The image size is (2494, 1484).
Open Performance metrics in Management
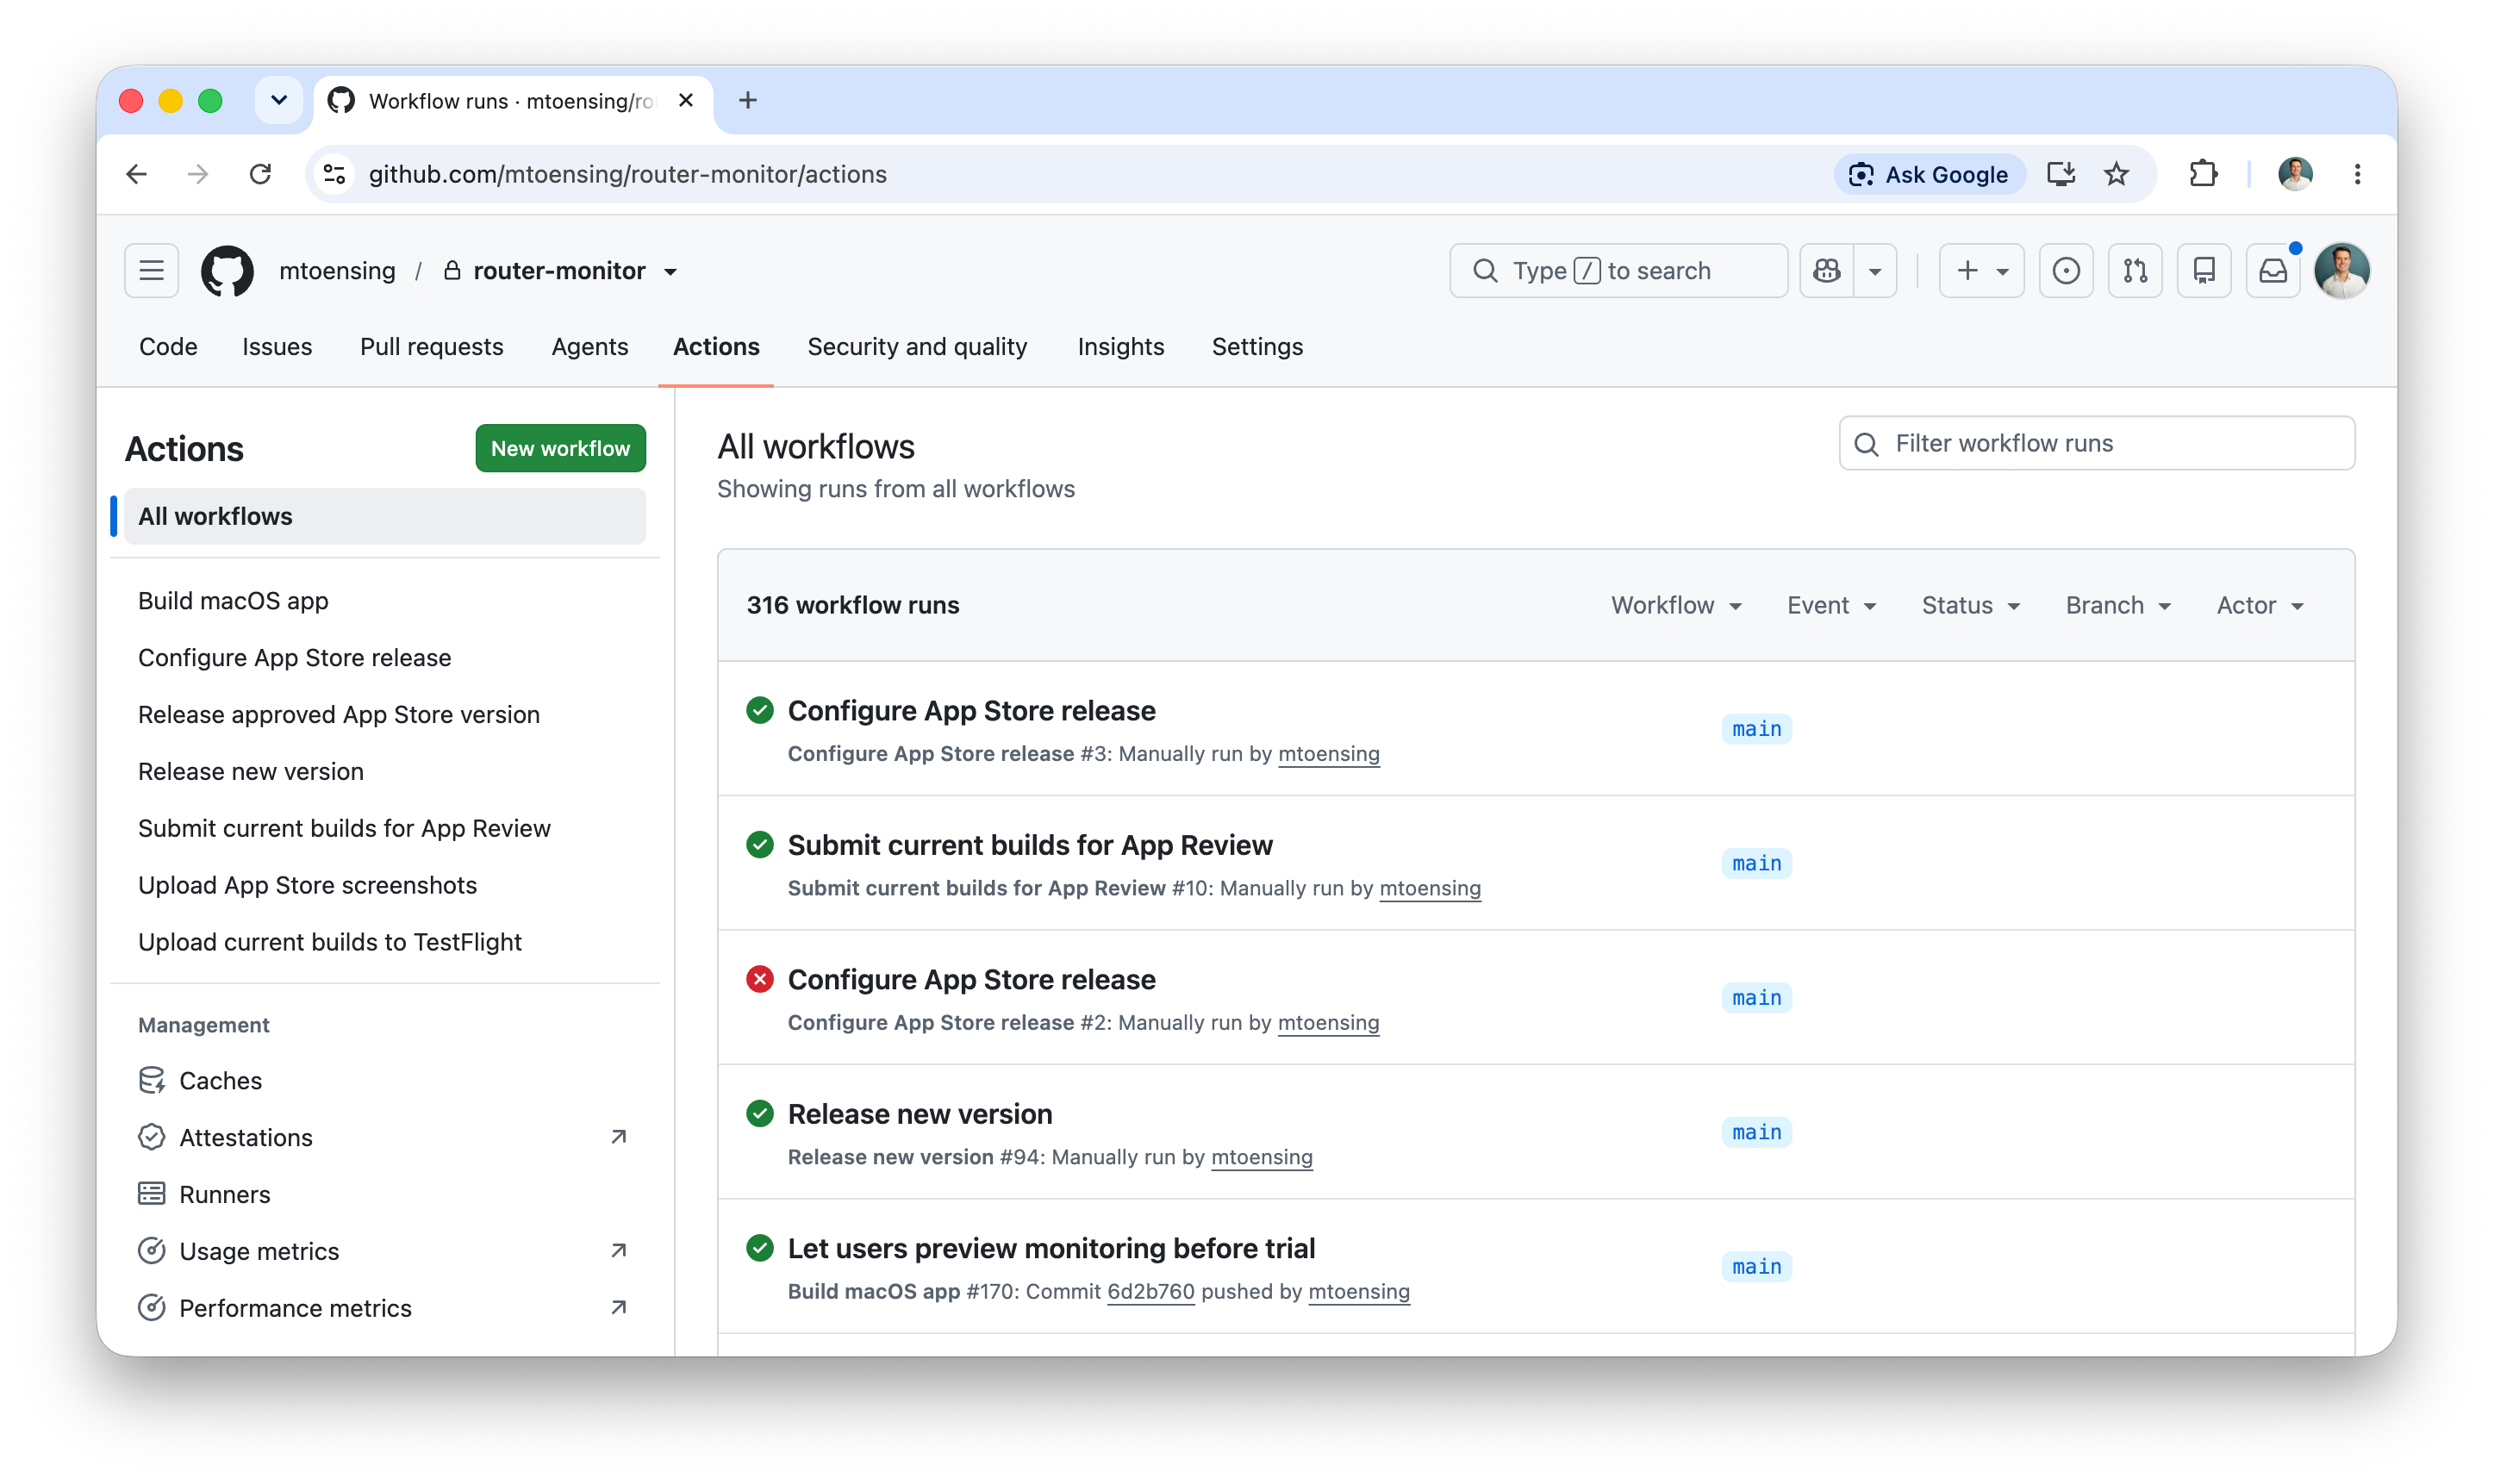tap(295, 1308)
